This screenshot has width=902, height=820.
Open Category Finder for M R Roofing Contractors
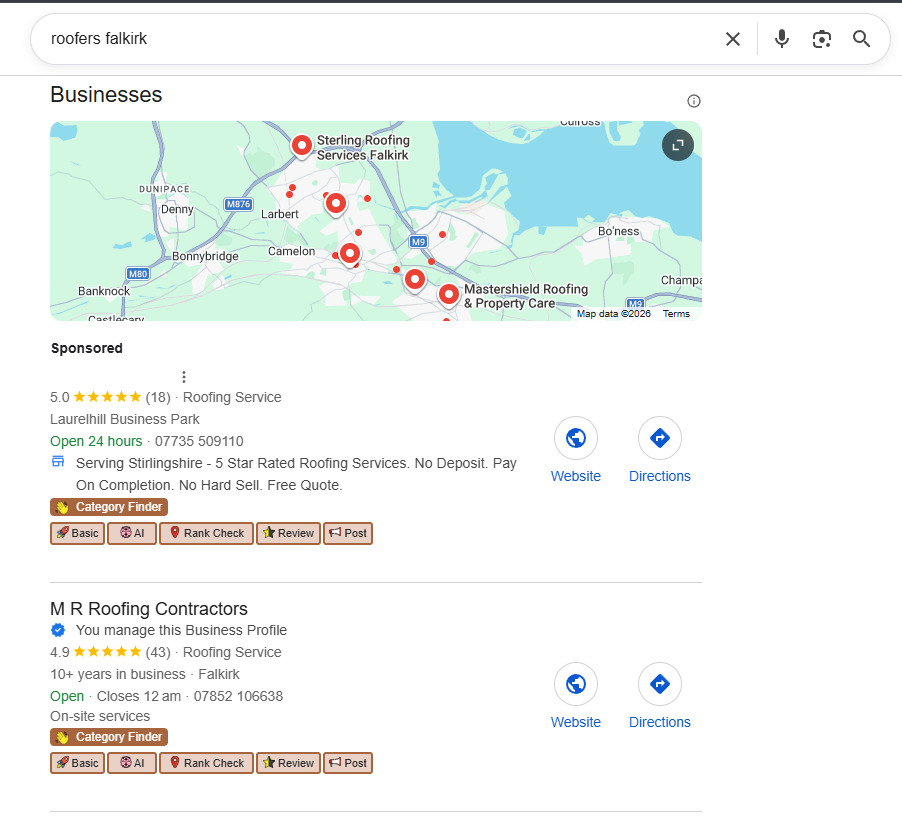[x=108, y=736]
